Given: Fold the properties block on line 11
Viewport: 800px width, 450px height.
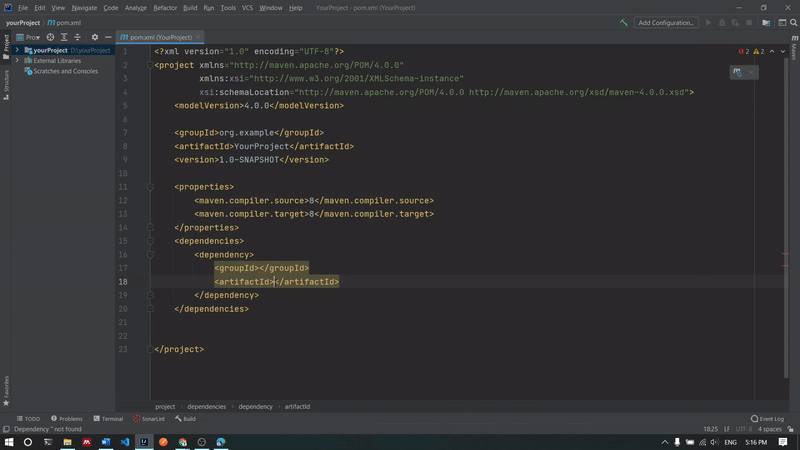Looking at the screenshot, I should [150, 187].
